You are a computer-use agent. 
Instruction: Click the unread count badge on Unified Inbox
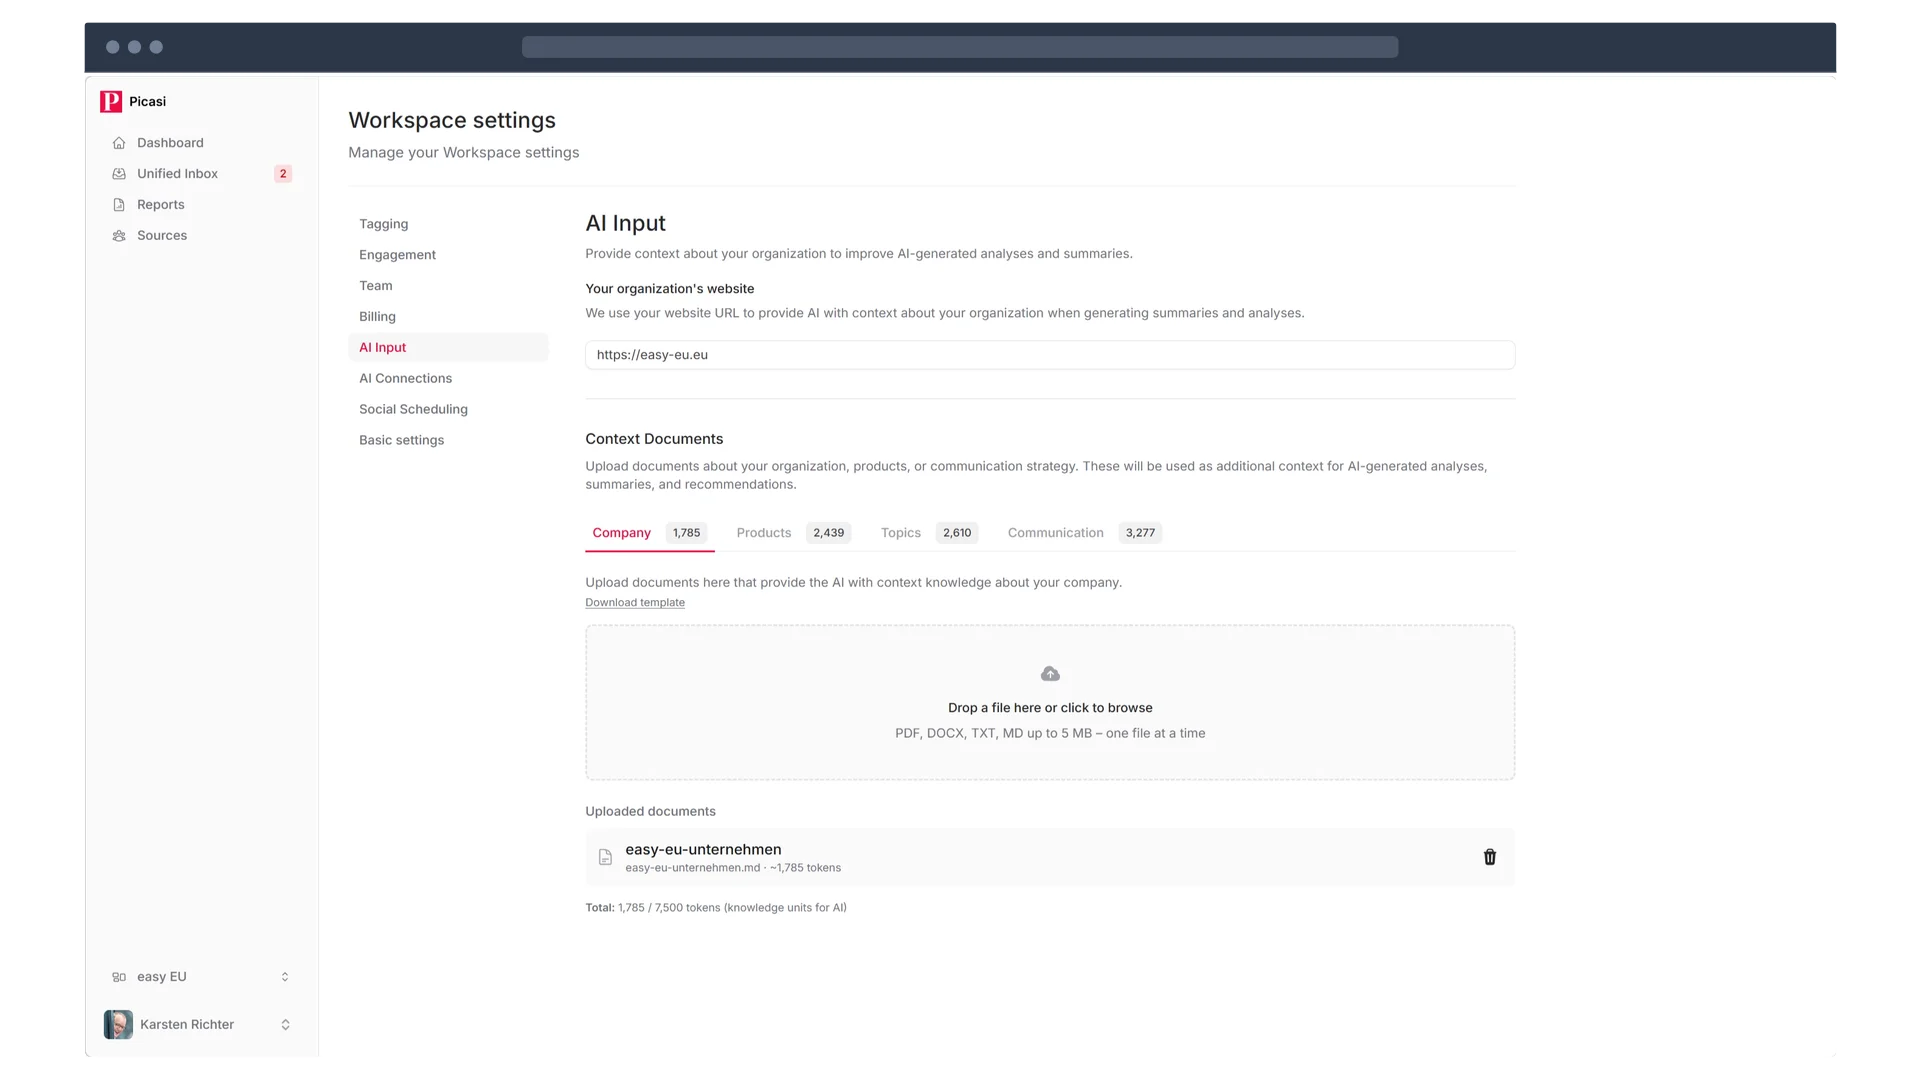point(283,174)
